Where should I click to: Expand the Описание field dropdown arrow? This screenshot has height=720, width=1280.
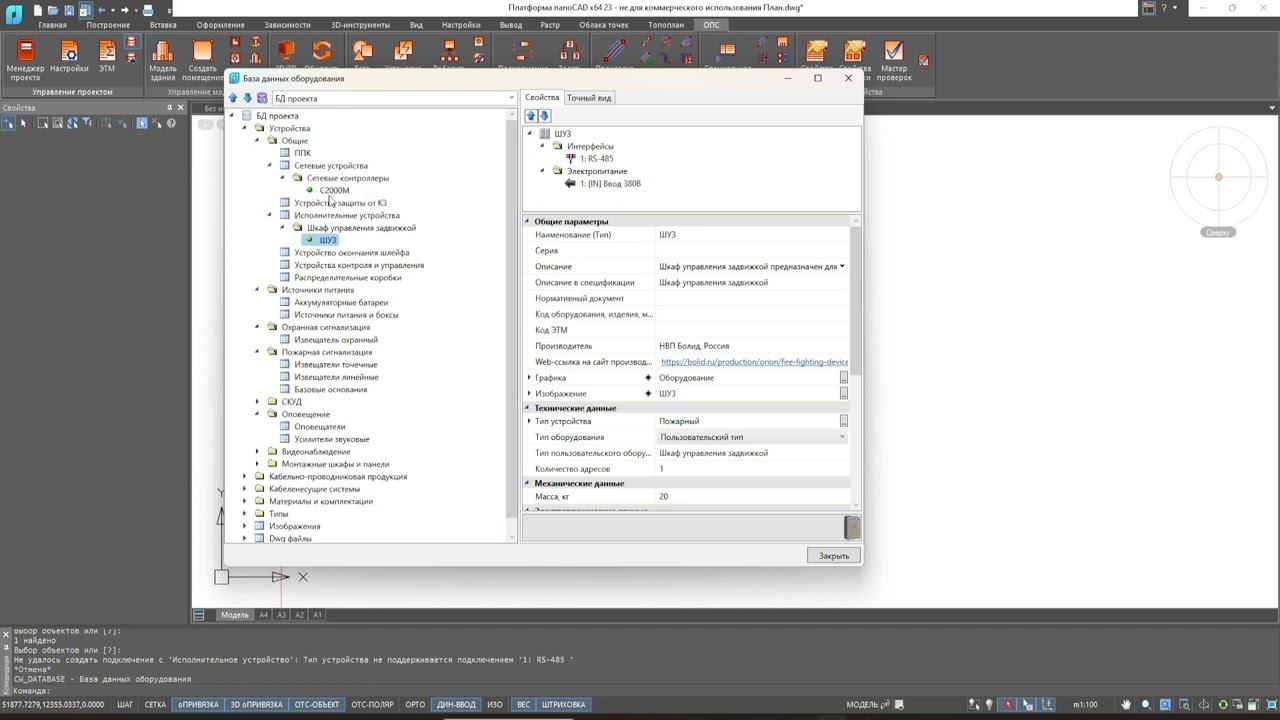(842, 266)
